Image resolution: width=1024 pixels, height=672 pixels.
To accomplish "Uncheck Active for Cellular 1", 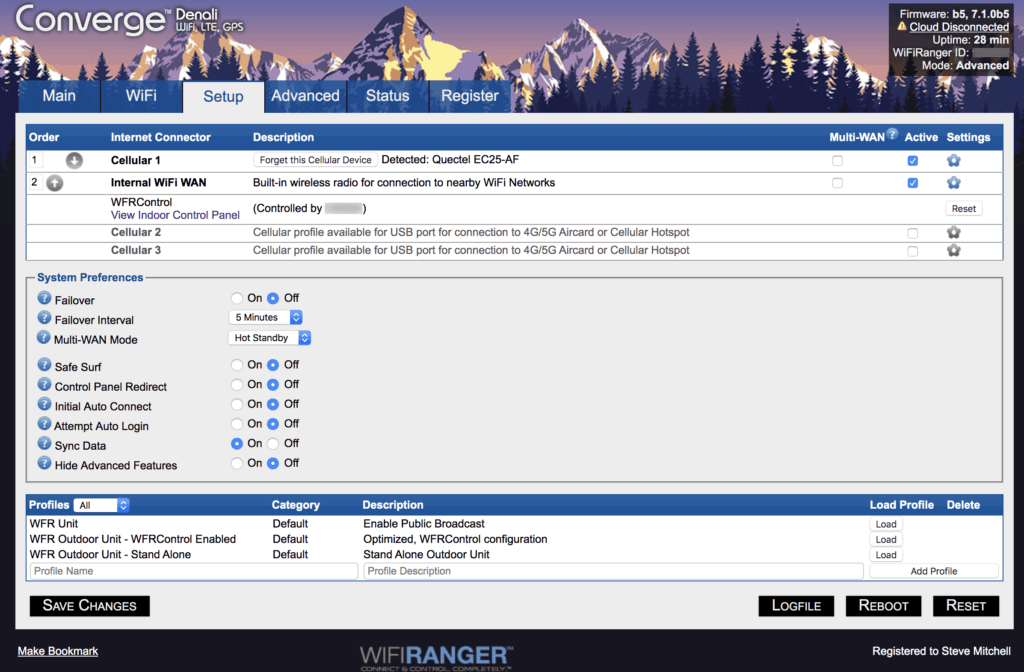I will click(912, 161).
